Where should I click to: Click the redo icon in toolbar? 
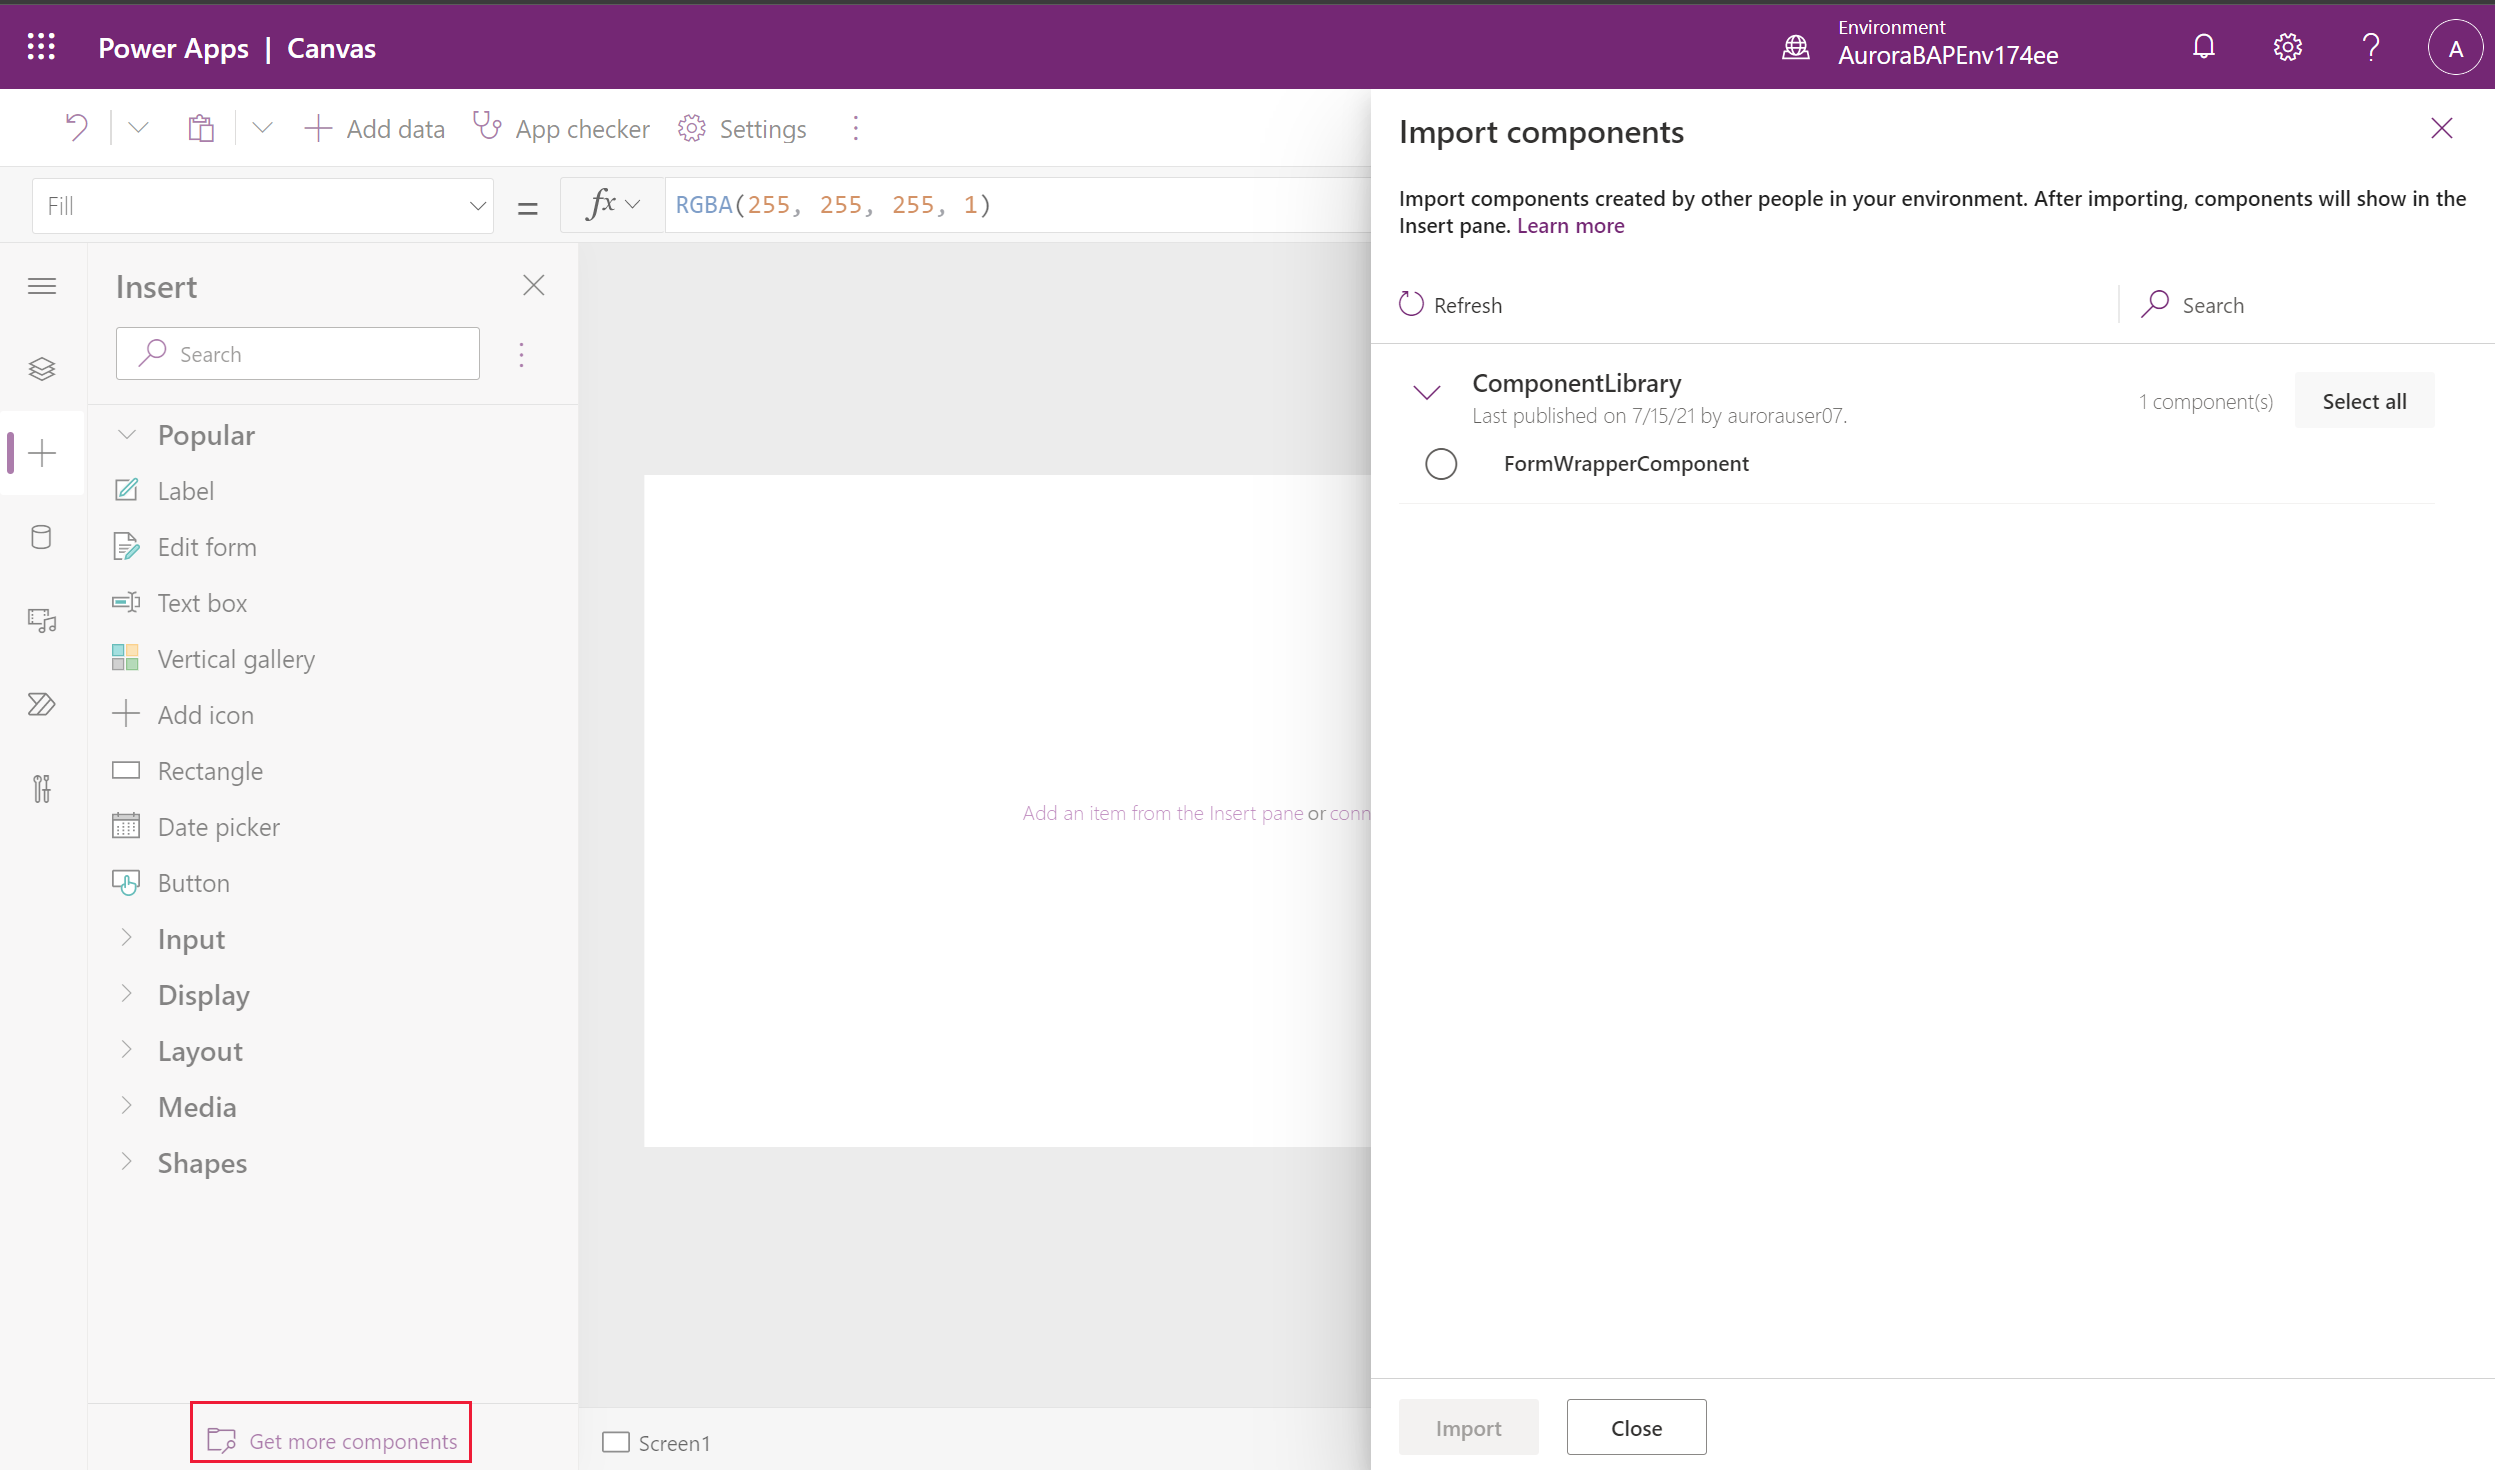[138, 128]
